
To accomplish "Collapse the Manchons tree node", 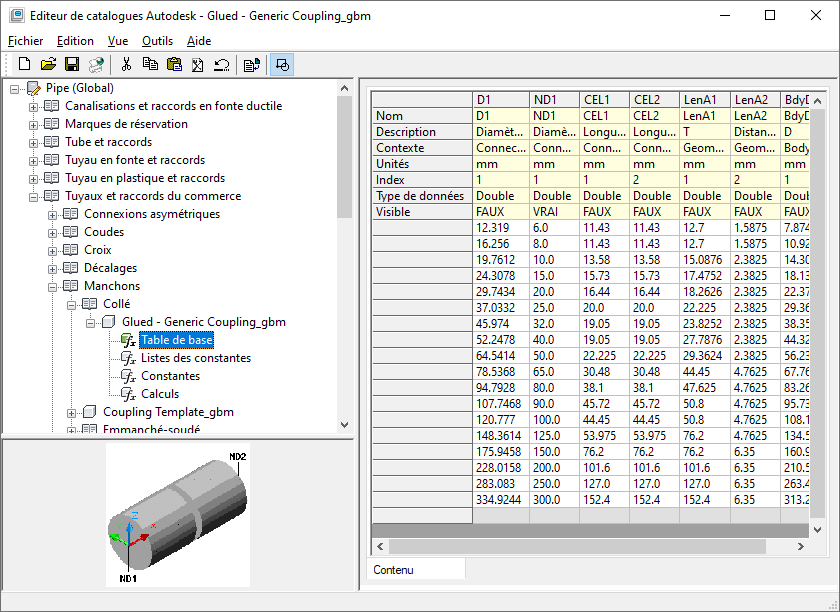I will (53, 286).
